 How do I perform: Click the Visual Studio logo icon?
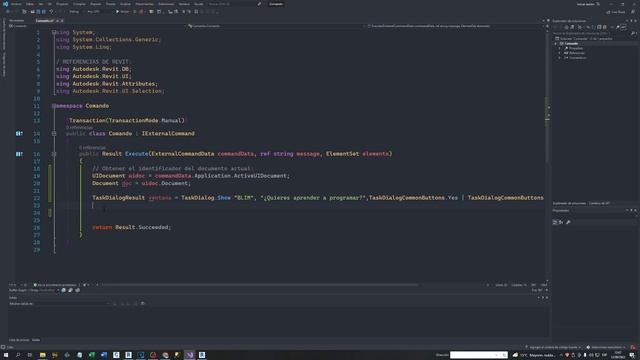(5, 4)
